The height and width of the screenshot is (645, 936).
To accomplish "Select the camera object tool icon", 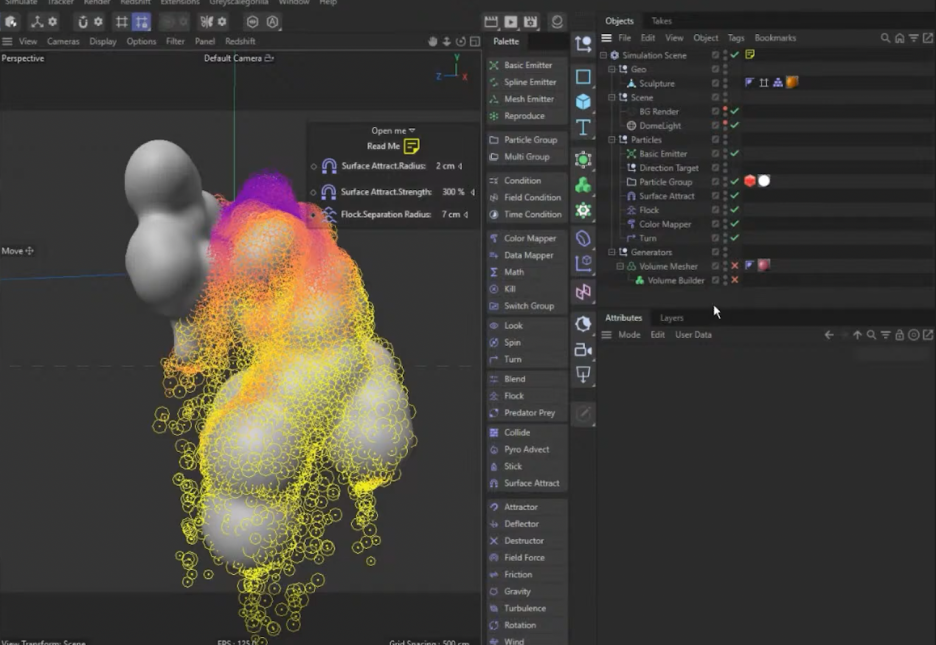I will tap(583, 350).
